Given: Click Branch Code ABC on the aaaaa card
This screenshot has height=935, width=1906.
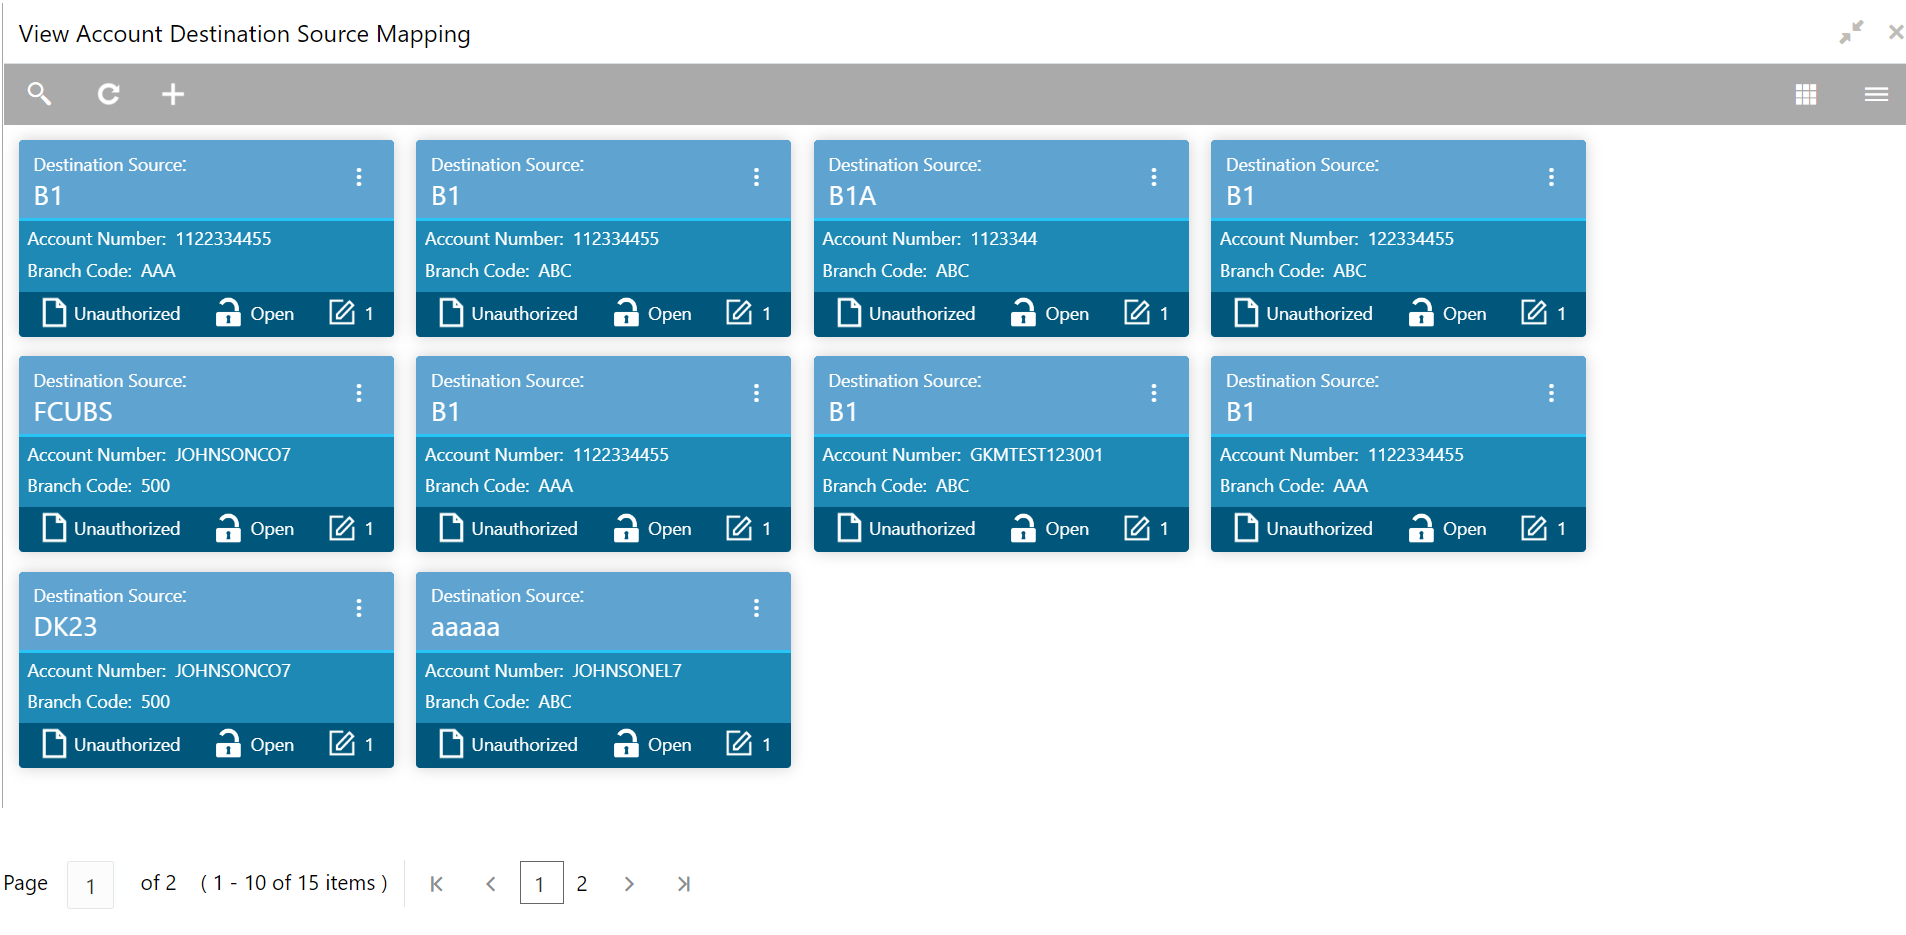Looking at the screenshot, I should [x=498, y=701].
